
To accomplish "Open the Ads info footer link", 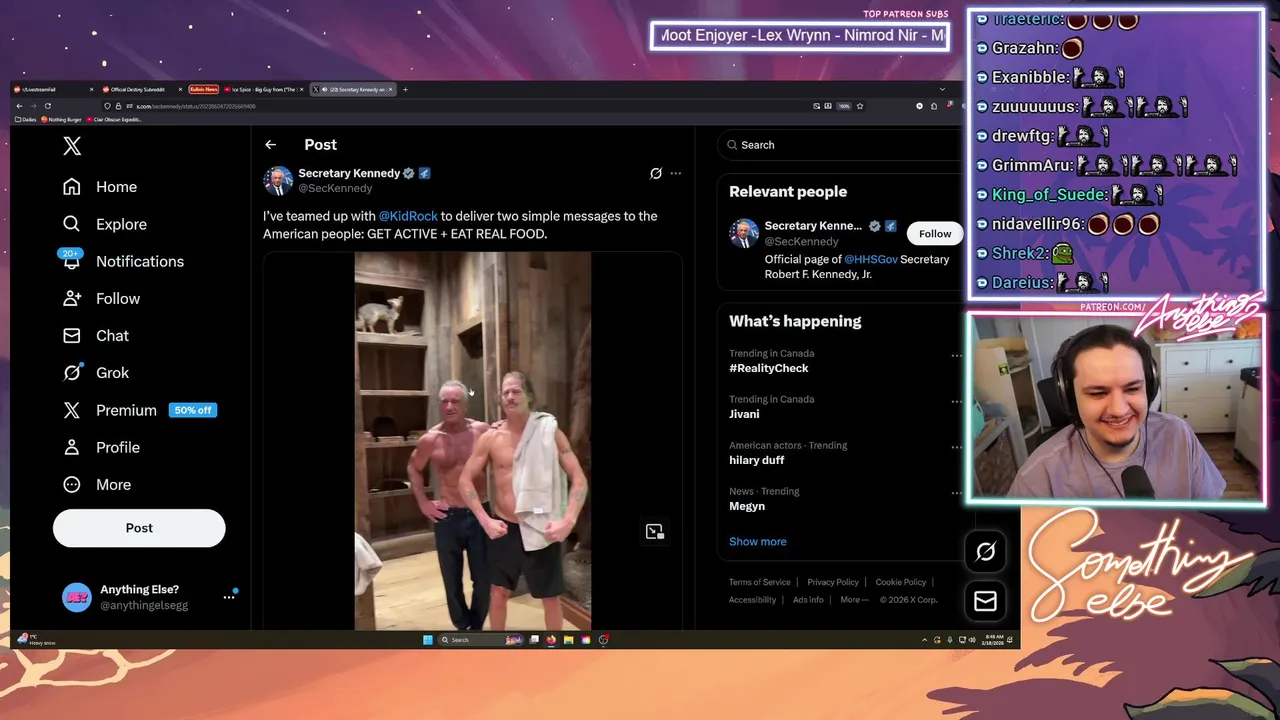I will (x=808, y=600).
